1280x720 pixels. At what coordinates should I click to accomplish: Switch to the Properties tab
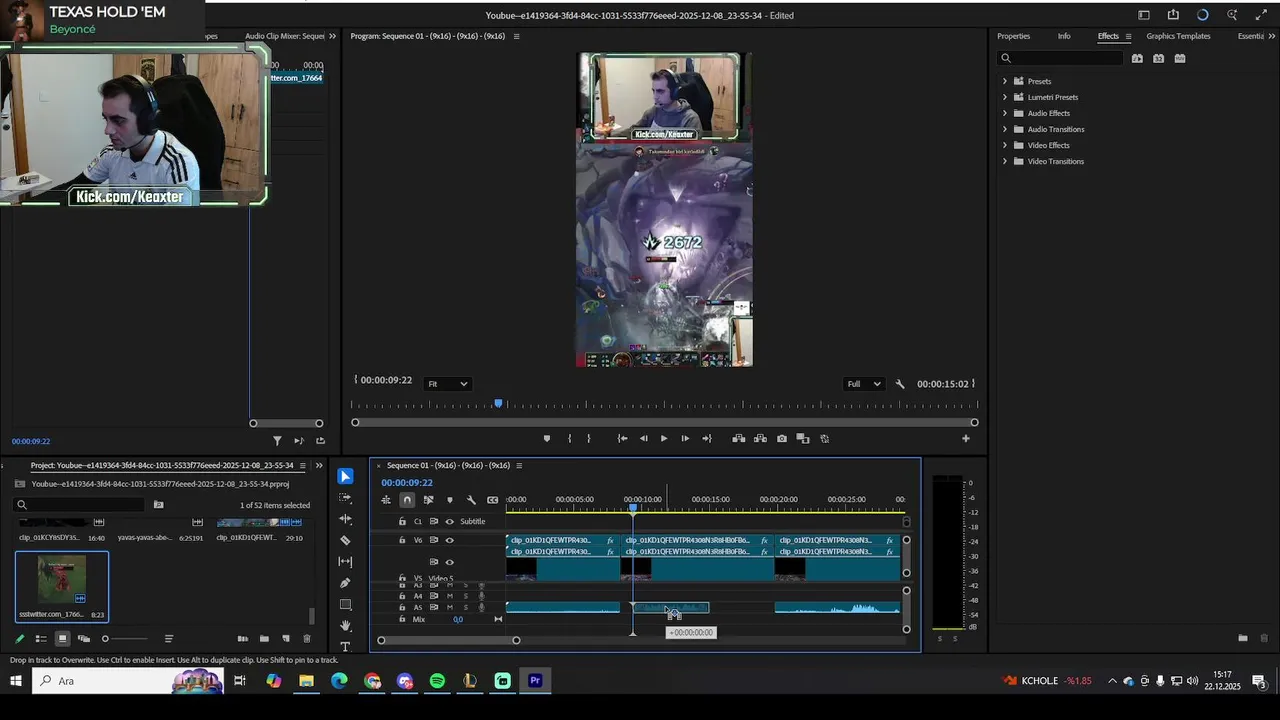pos(1013,36)
